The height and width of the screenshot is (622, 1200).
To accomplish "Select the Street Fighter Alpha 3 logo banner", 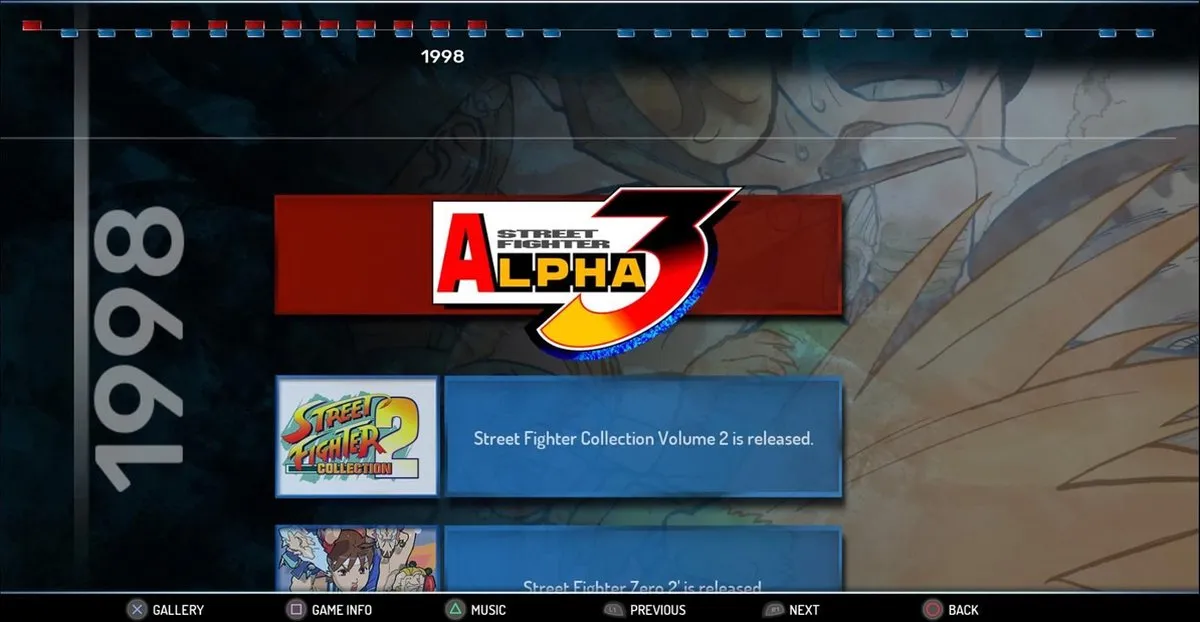I will [558, 255].
